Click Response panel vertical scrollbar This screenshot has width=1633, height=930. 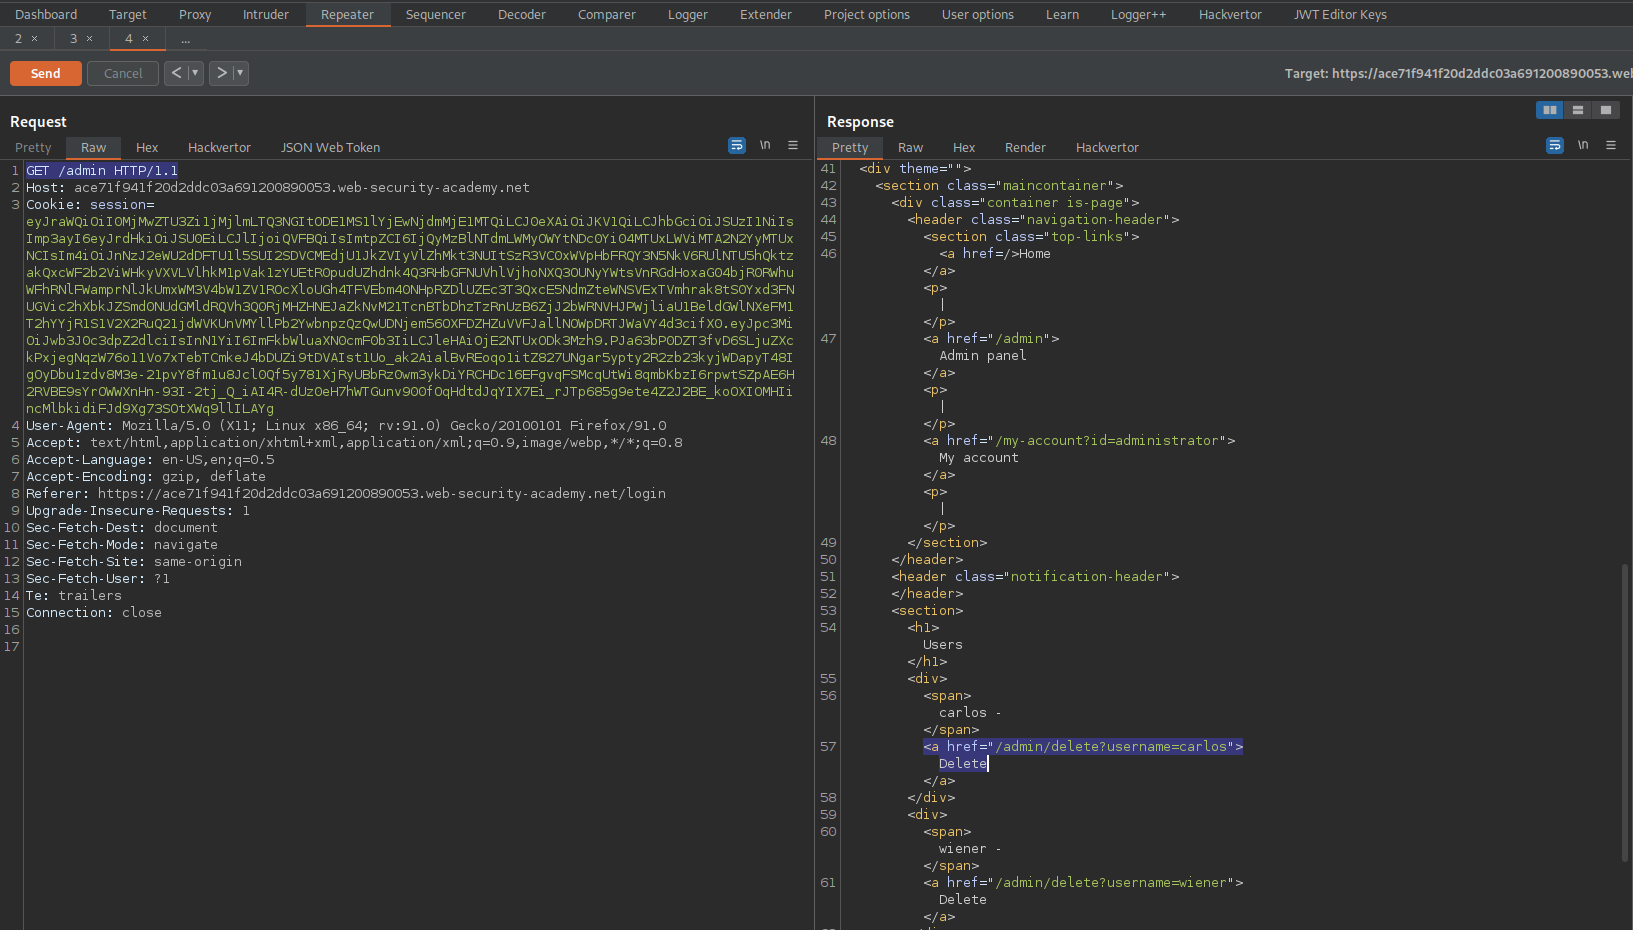1625,712
